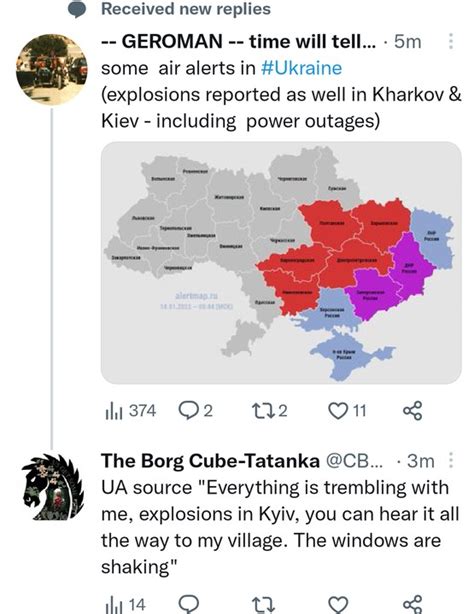This screenshot has height=614, width=474.
Task: Retweet GEROMAN's air alerts tweet
Action: point(269,411)
